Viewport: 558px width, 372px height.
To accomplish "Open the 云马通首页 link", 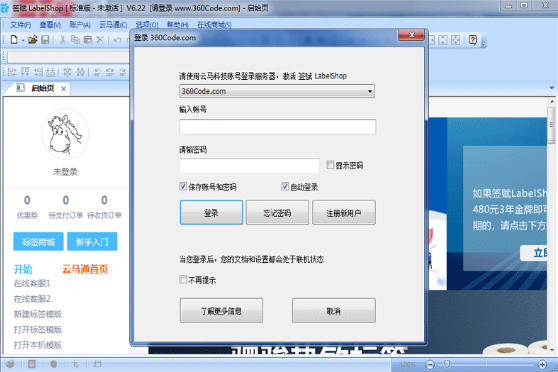I will click(x=85, y=269).
